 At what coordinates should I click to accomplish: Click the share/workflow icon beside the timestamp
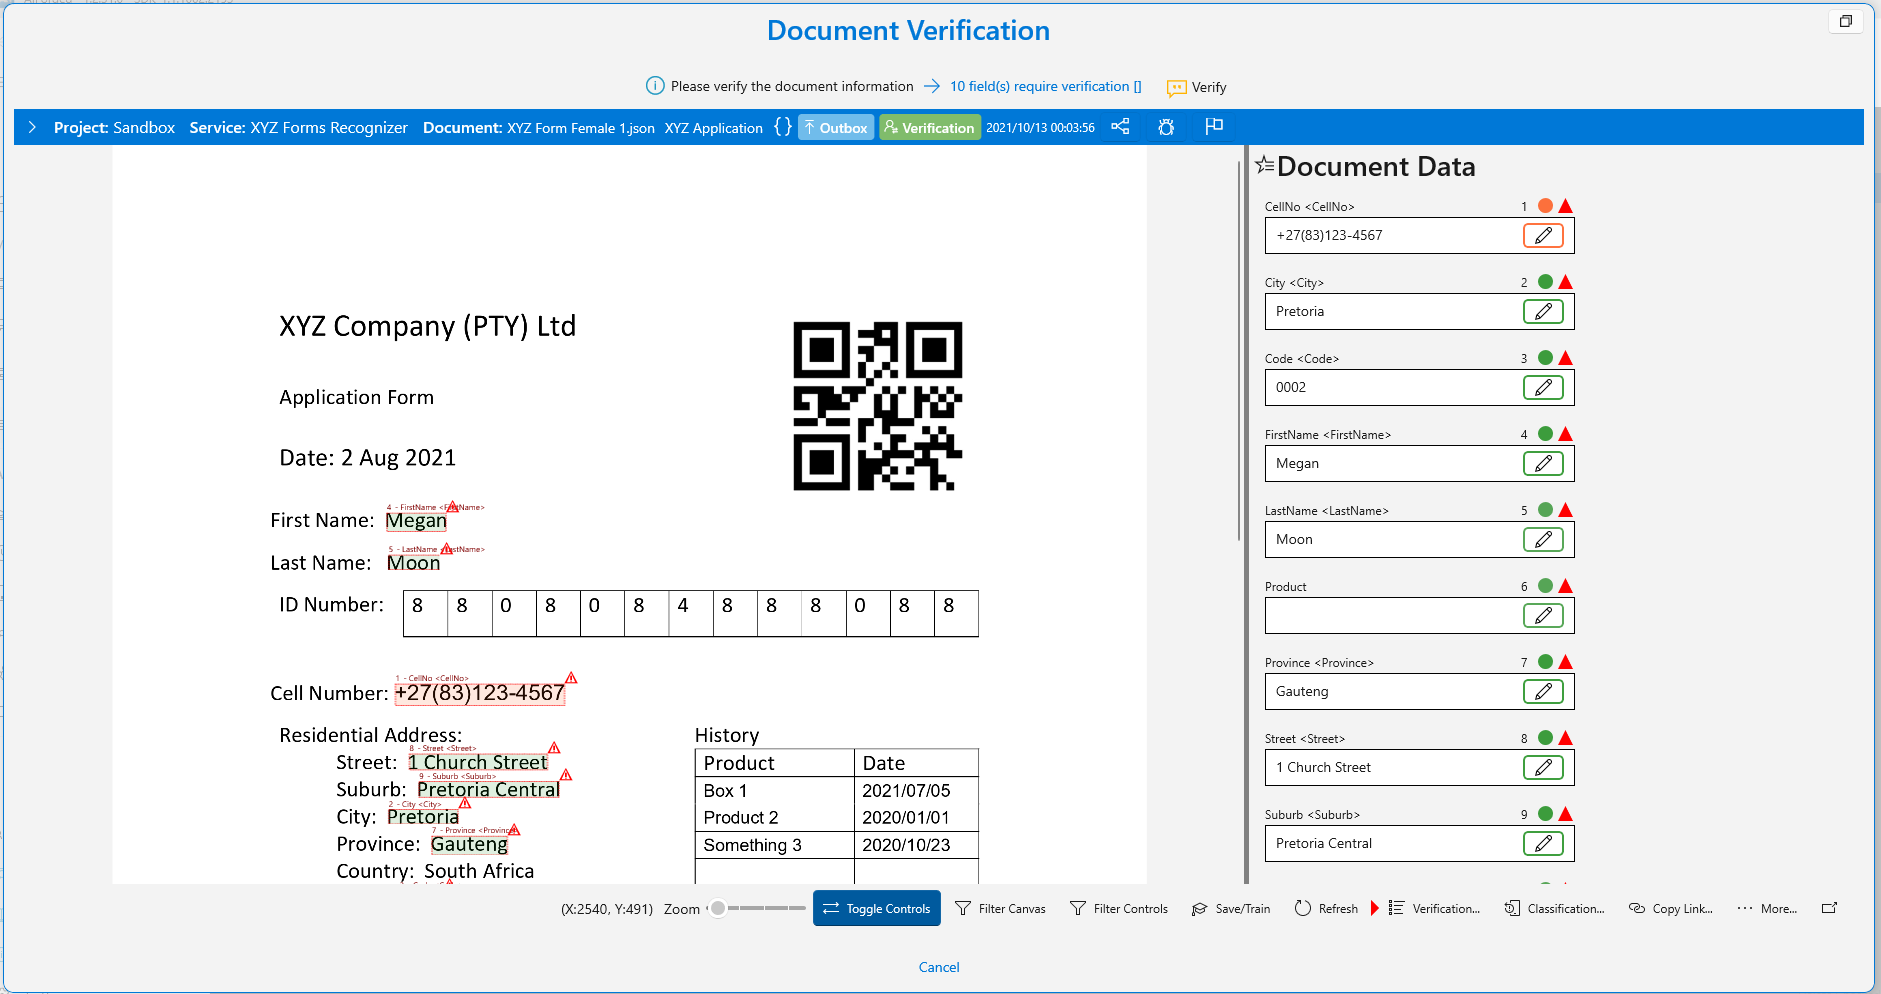(x=1120, y=127)
